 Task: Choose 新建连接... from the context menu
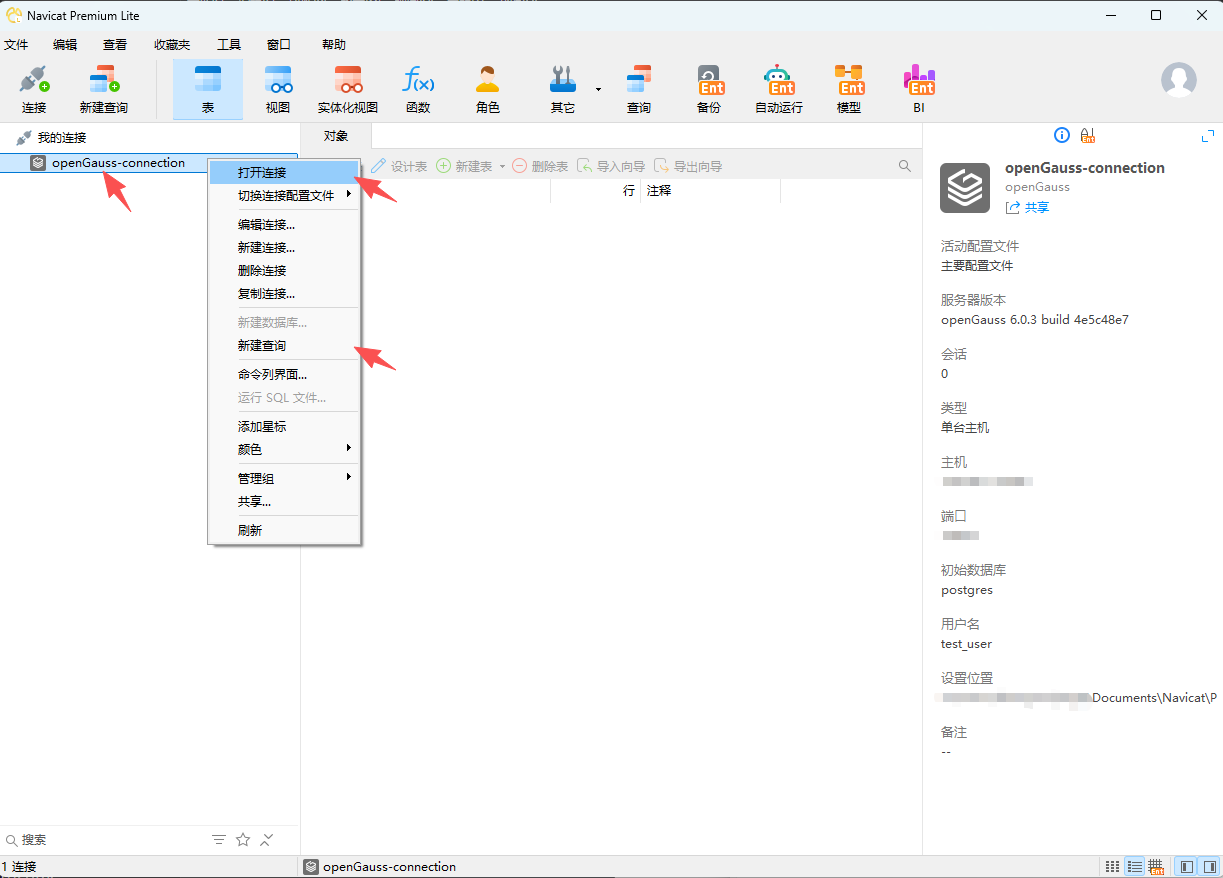click(x=284, y=248)
